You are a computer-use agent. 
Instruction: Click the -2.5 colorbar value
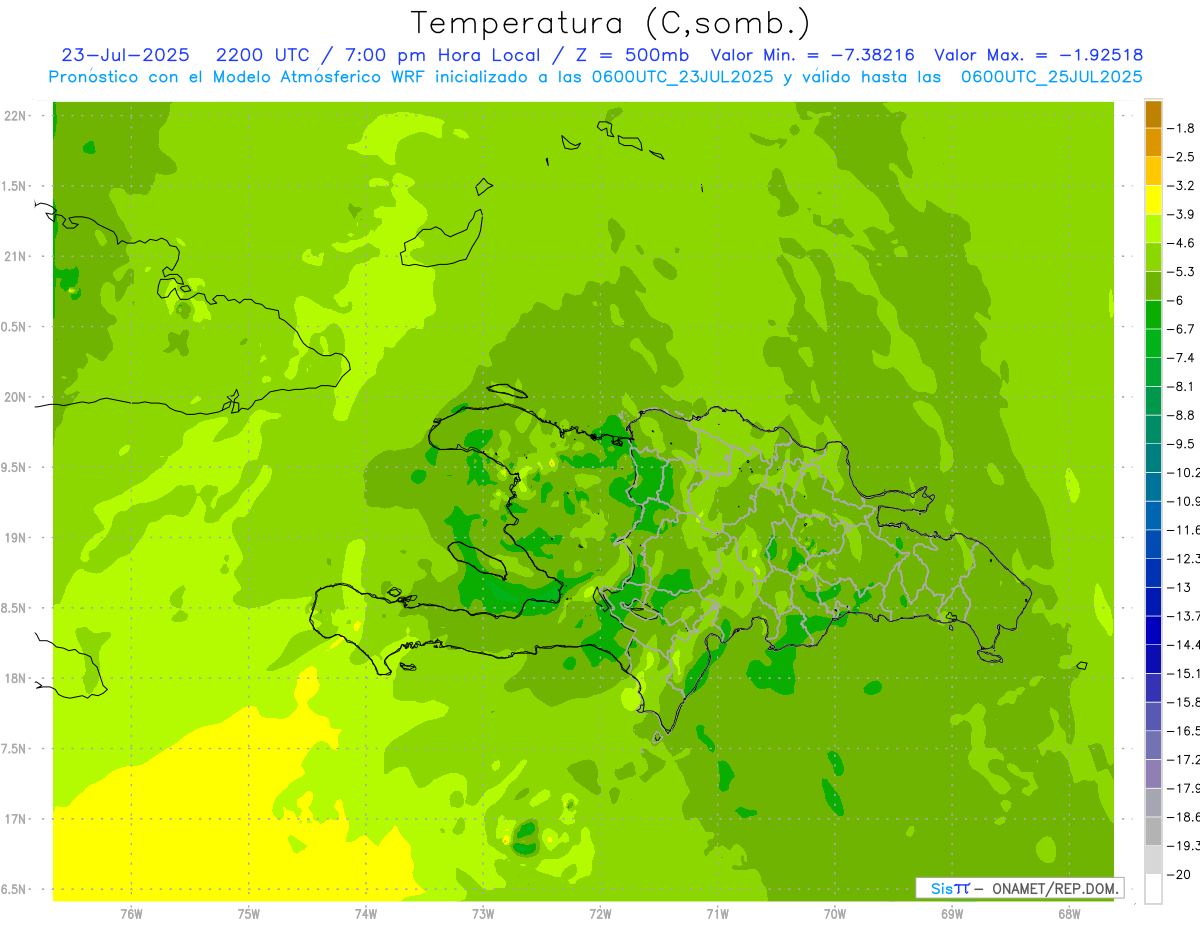pyautogui.click(x=1181, y=157)
